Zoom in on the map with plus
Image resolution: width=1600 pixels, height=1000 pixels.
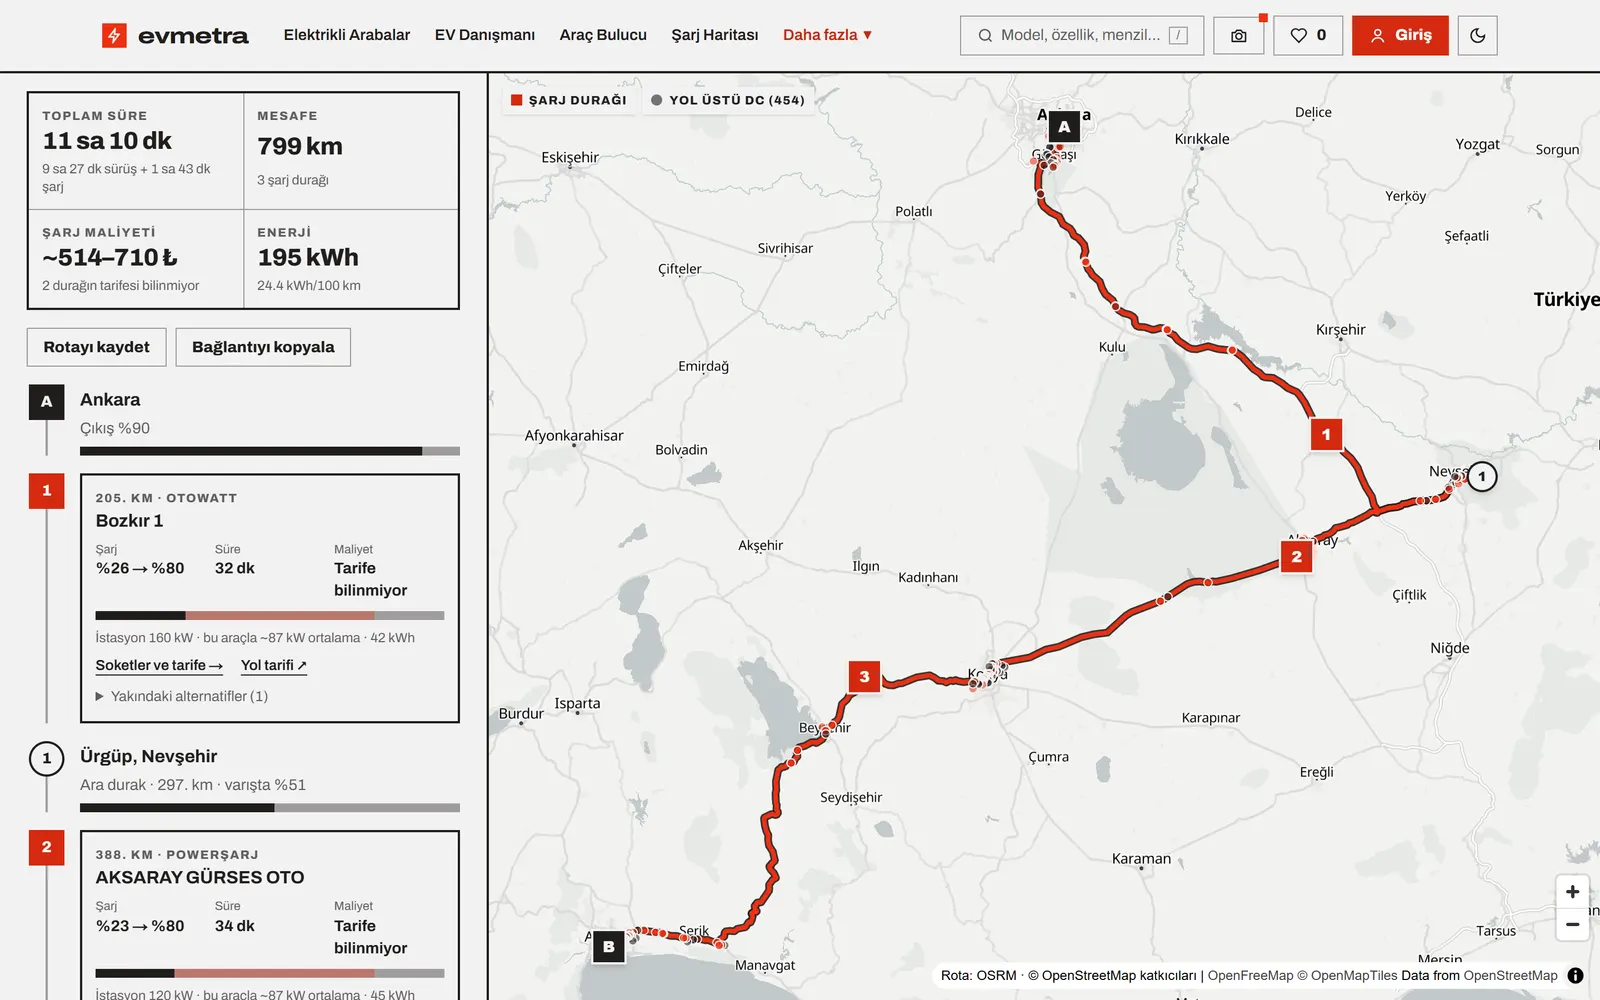pyautogui.click(x=1572, y=892)
